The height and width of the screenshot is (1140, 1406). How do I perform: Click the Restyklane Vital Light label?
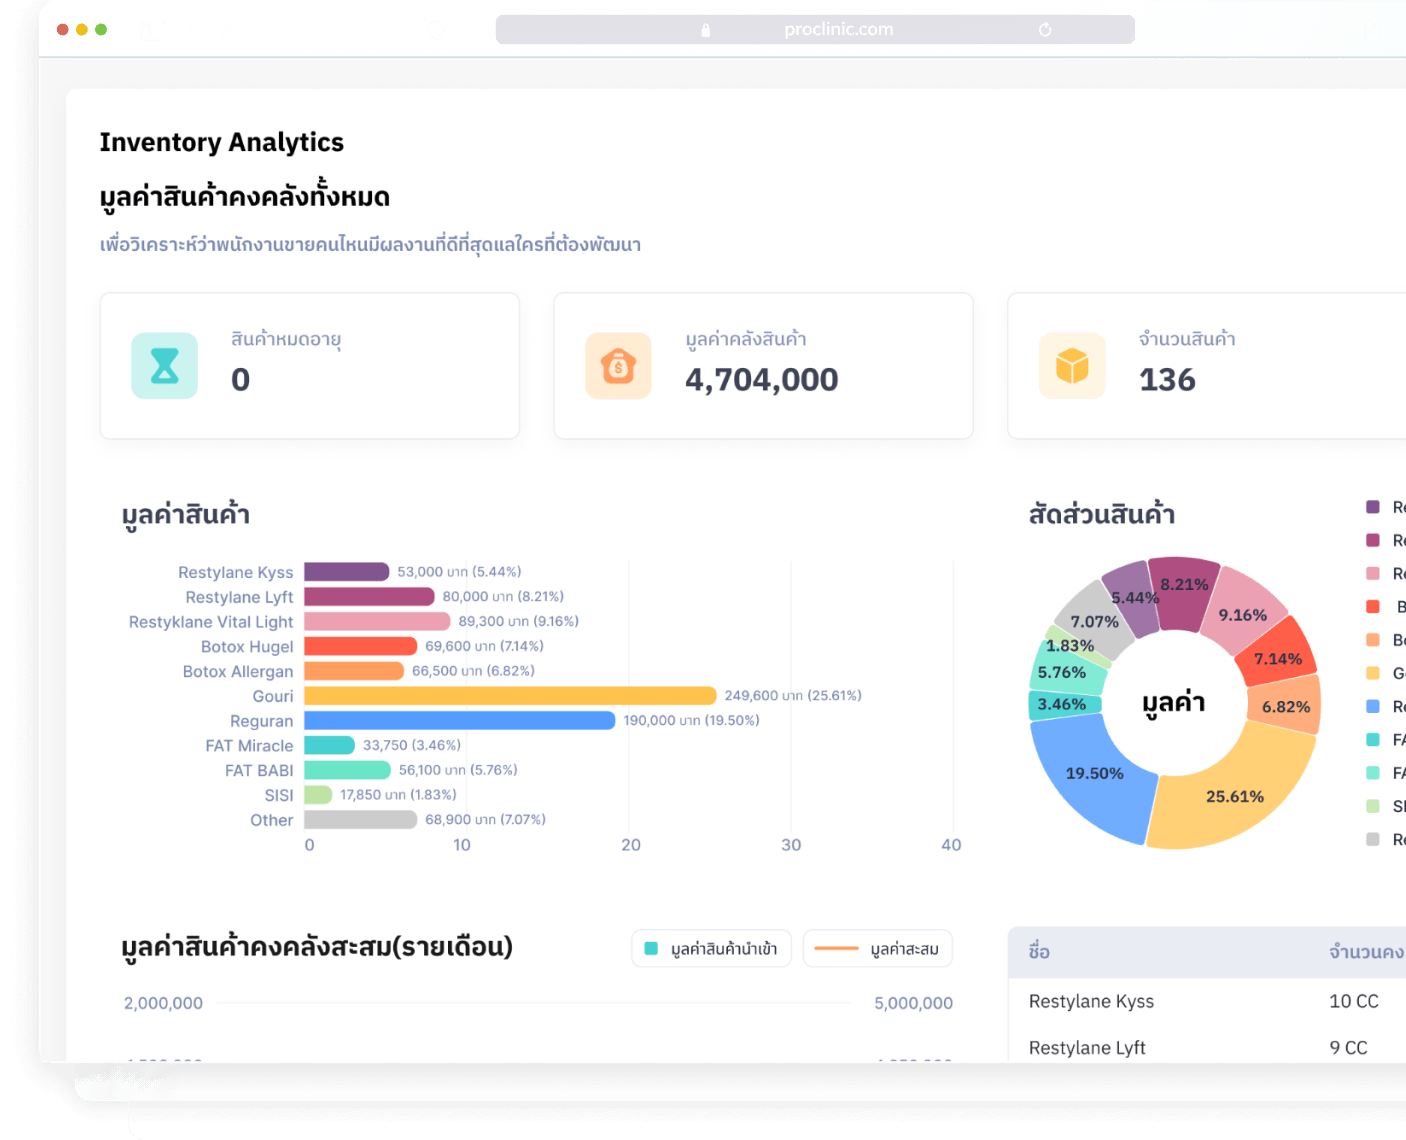coord(211,622)
